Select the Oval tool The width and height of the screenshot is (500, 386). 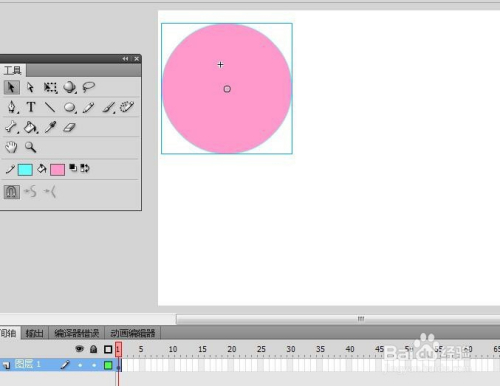(x=70, y=107)
